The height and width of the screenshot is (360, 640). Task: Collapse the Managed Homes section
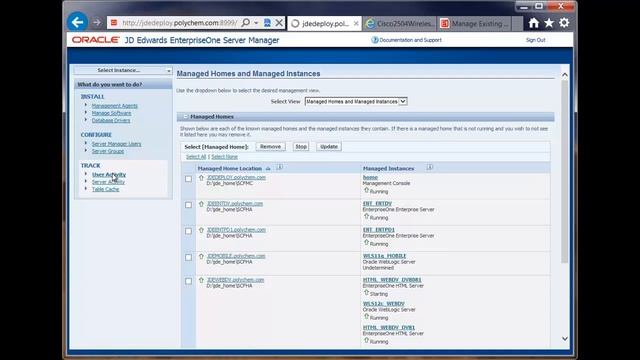186,117
